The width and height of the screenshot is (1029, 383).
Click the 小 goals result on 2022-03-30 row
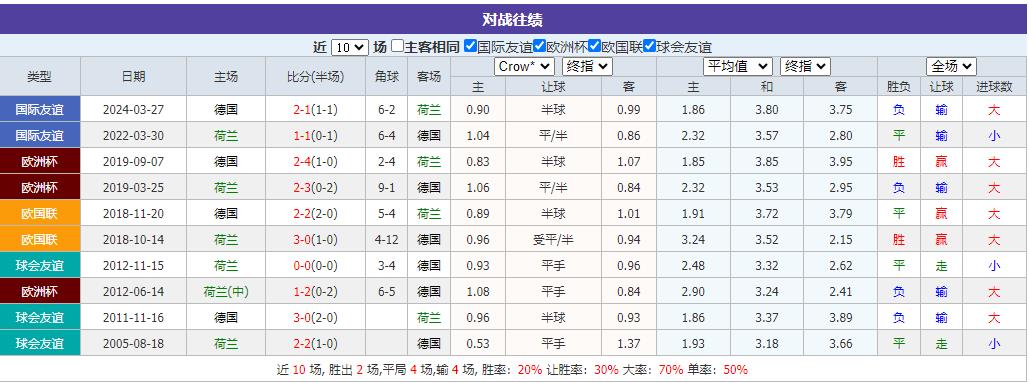click(x=994, y=136)
